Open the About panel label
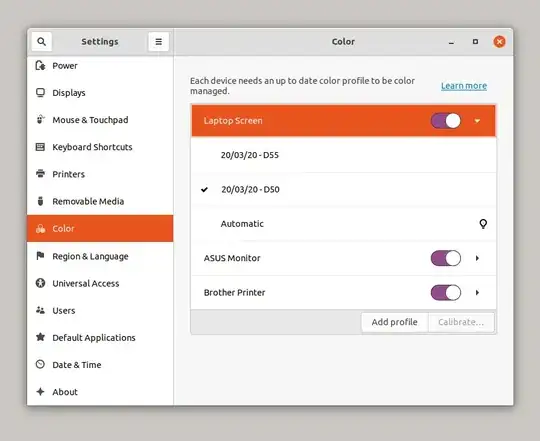 point(65,392)
